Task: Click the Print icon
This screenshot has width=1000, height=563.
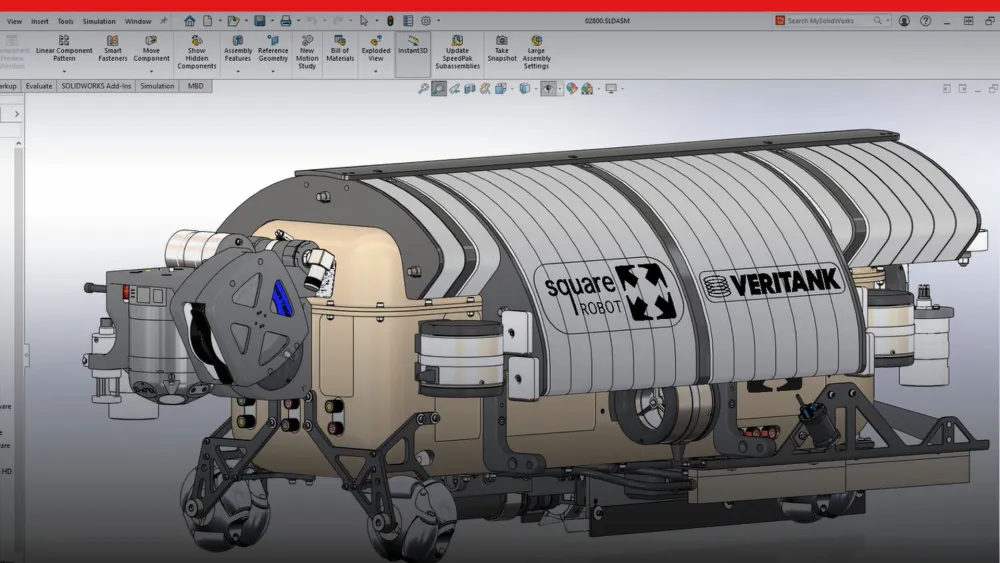Action: pyautogui.click(x=286, y=21)
